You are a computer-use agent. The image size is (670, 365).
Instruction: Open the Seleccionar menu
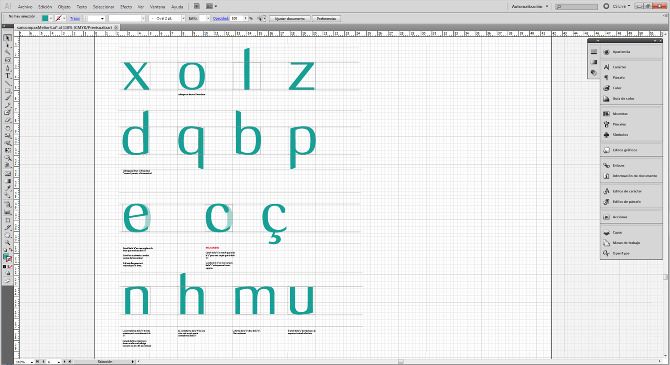point(103,7)
